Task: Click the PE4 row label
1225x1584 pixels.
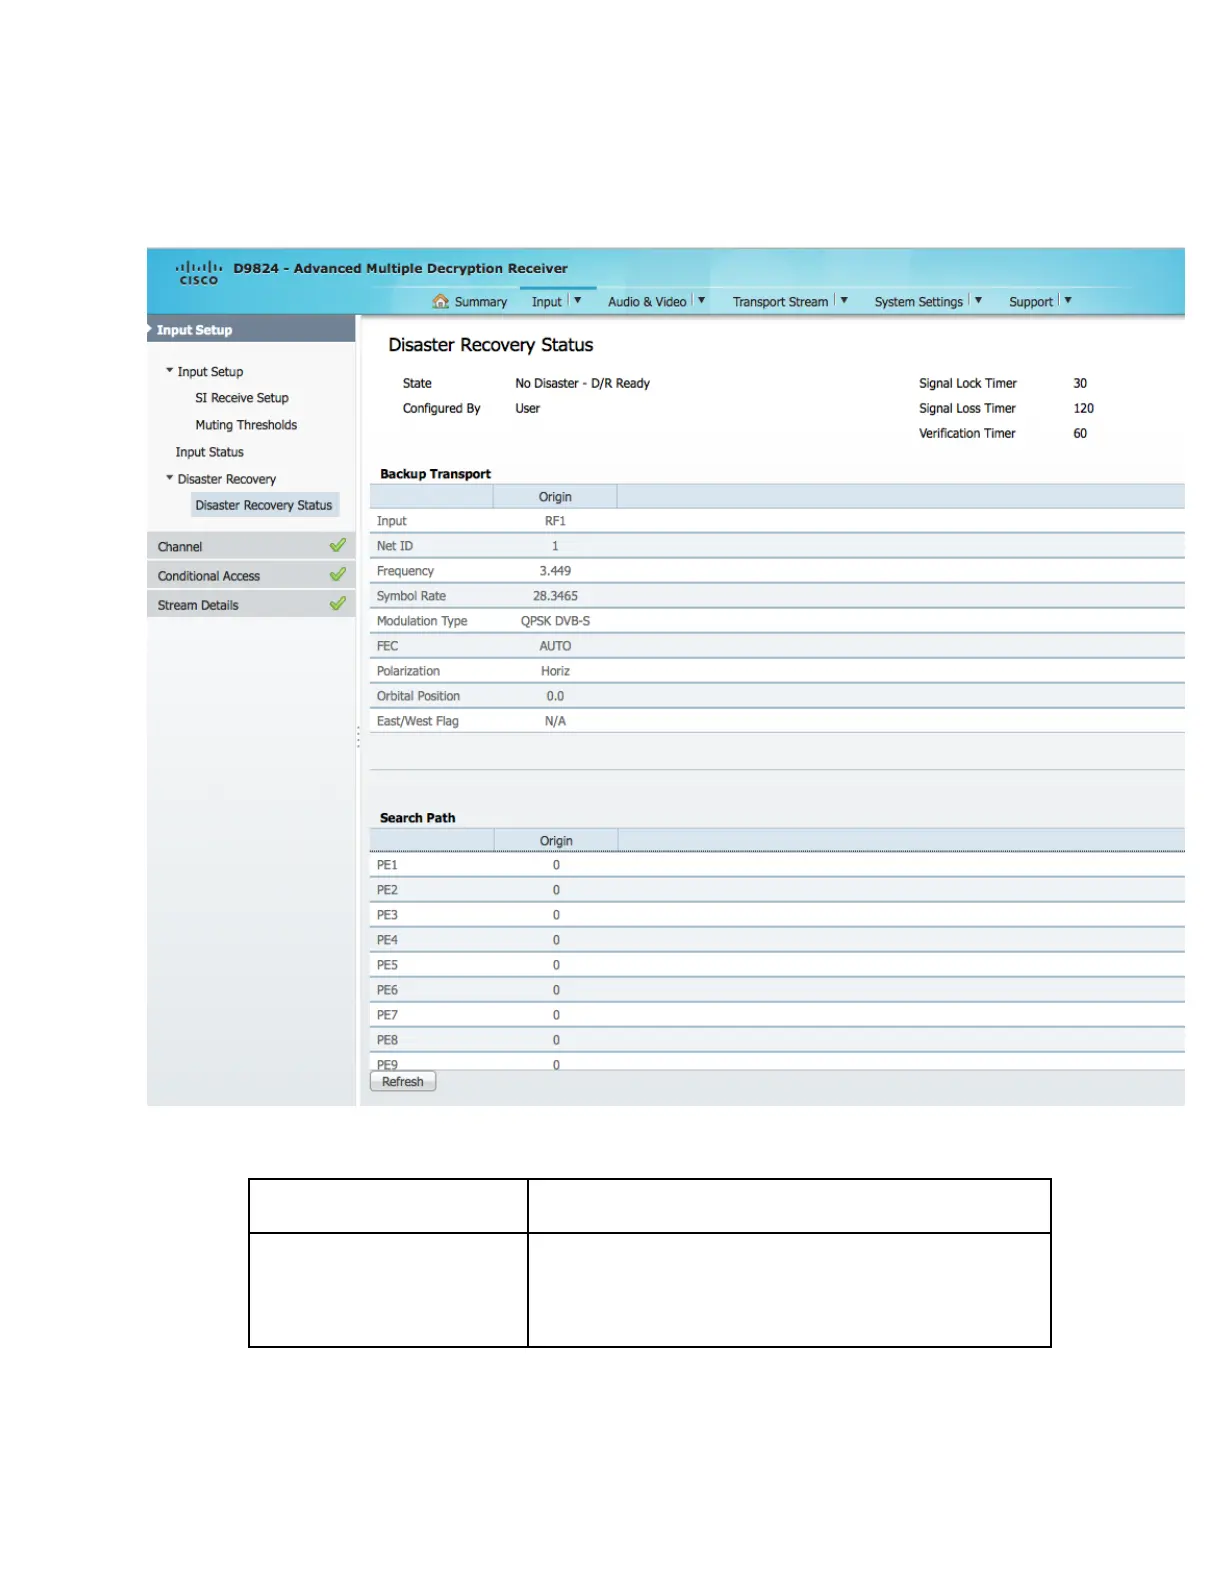Action: tap(387, 940)
